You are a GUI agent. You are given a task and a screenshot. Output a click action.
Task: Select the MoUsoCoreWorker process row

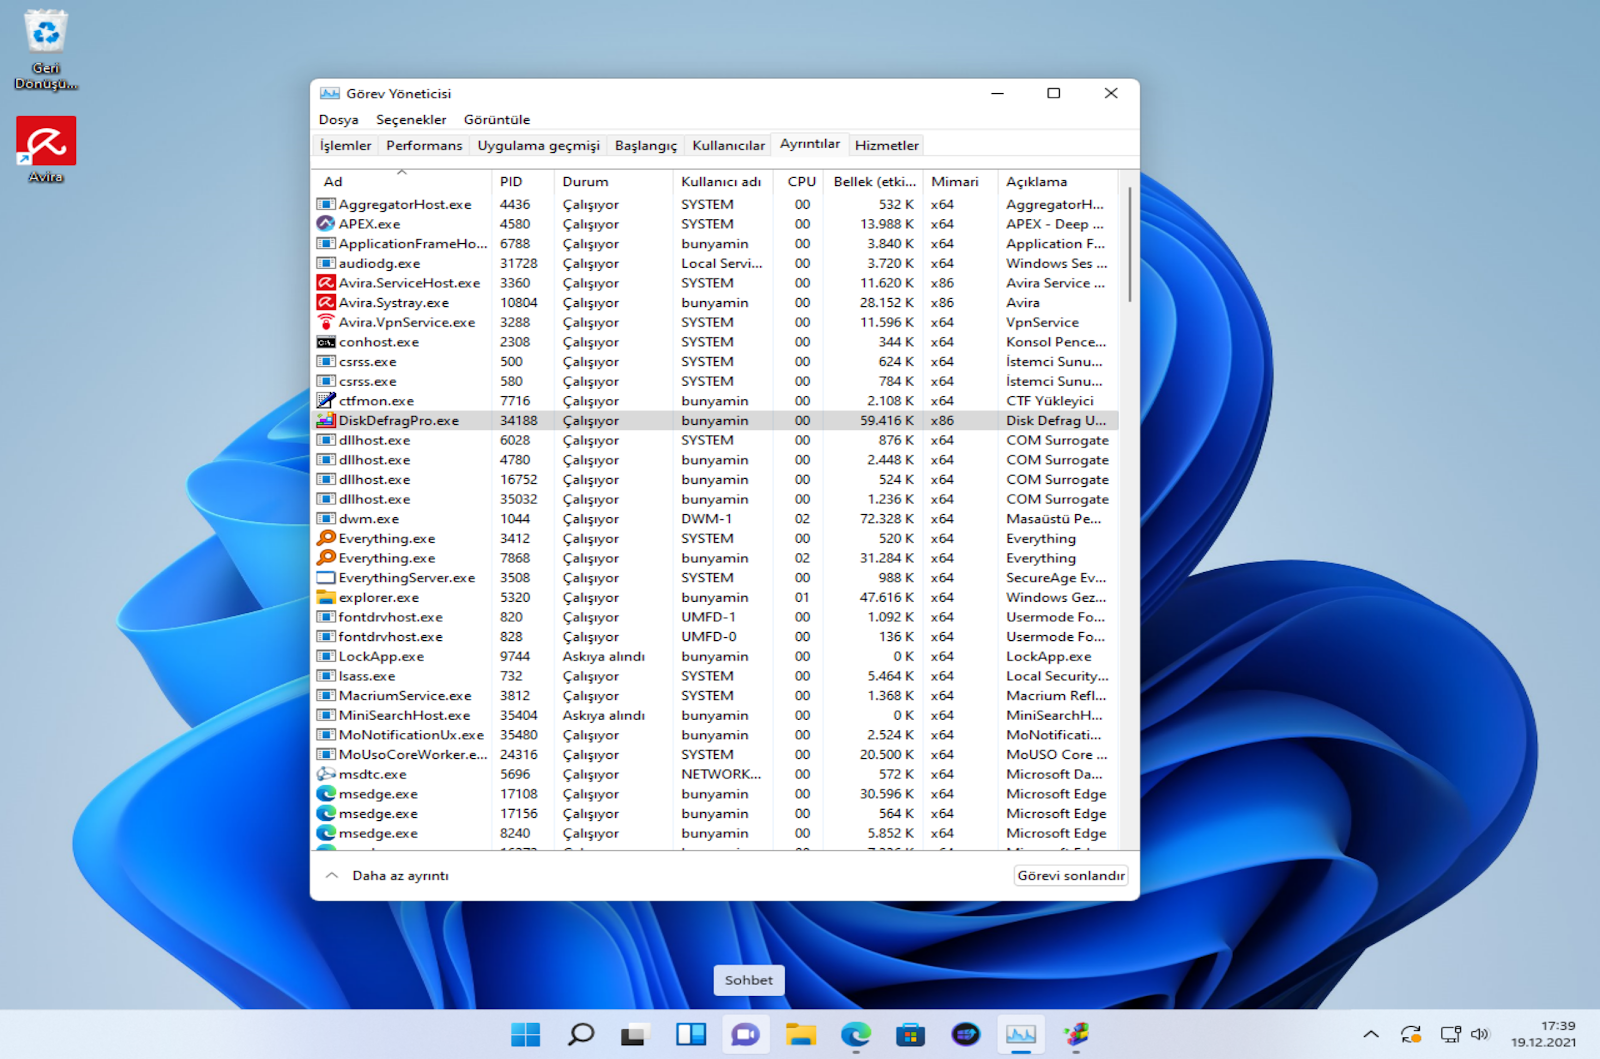(716, 755)
